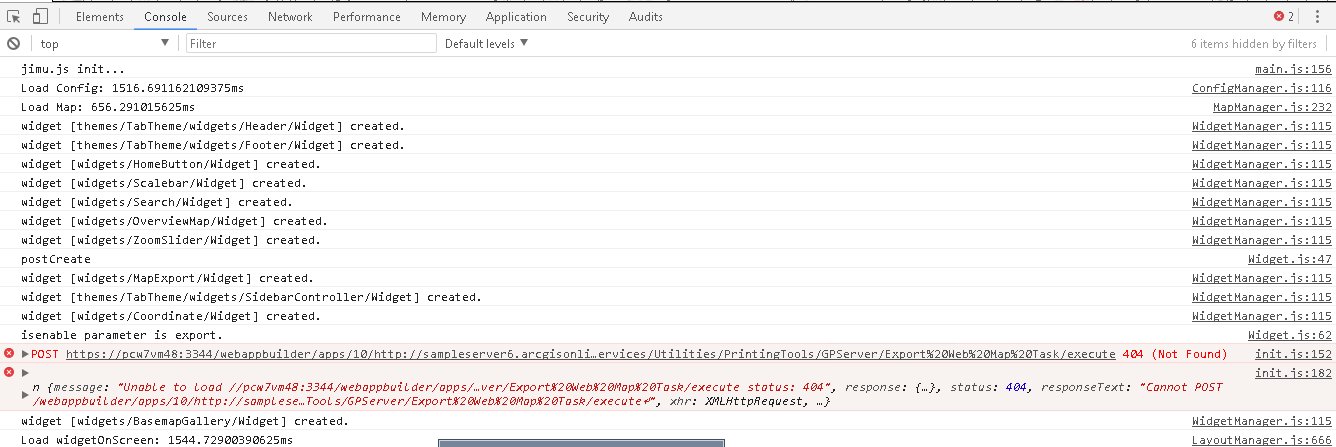Open the DevTools three-dot menu
1336x447 pixels.
click(1316, 16)
